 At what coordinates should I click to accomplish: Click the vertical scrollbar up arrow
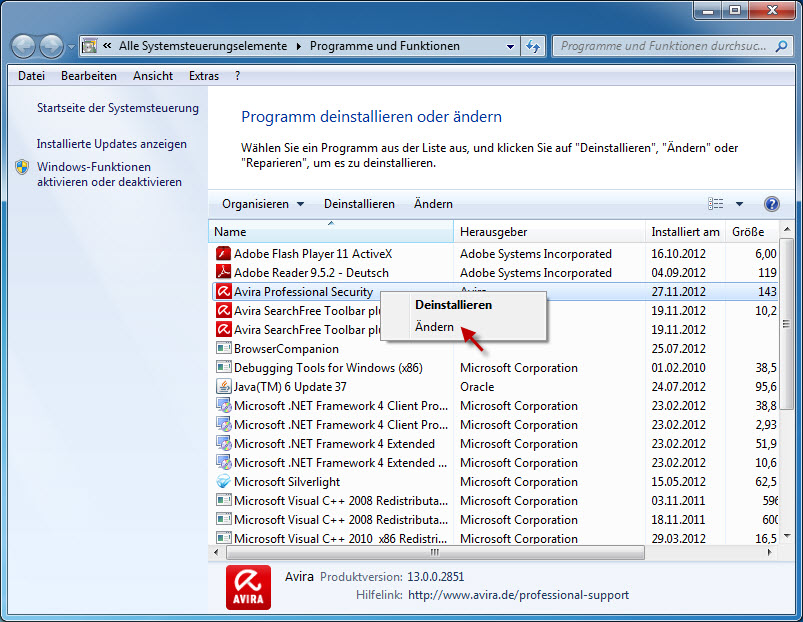[787, 229]
